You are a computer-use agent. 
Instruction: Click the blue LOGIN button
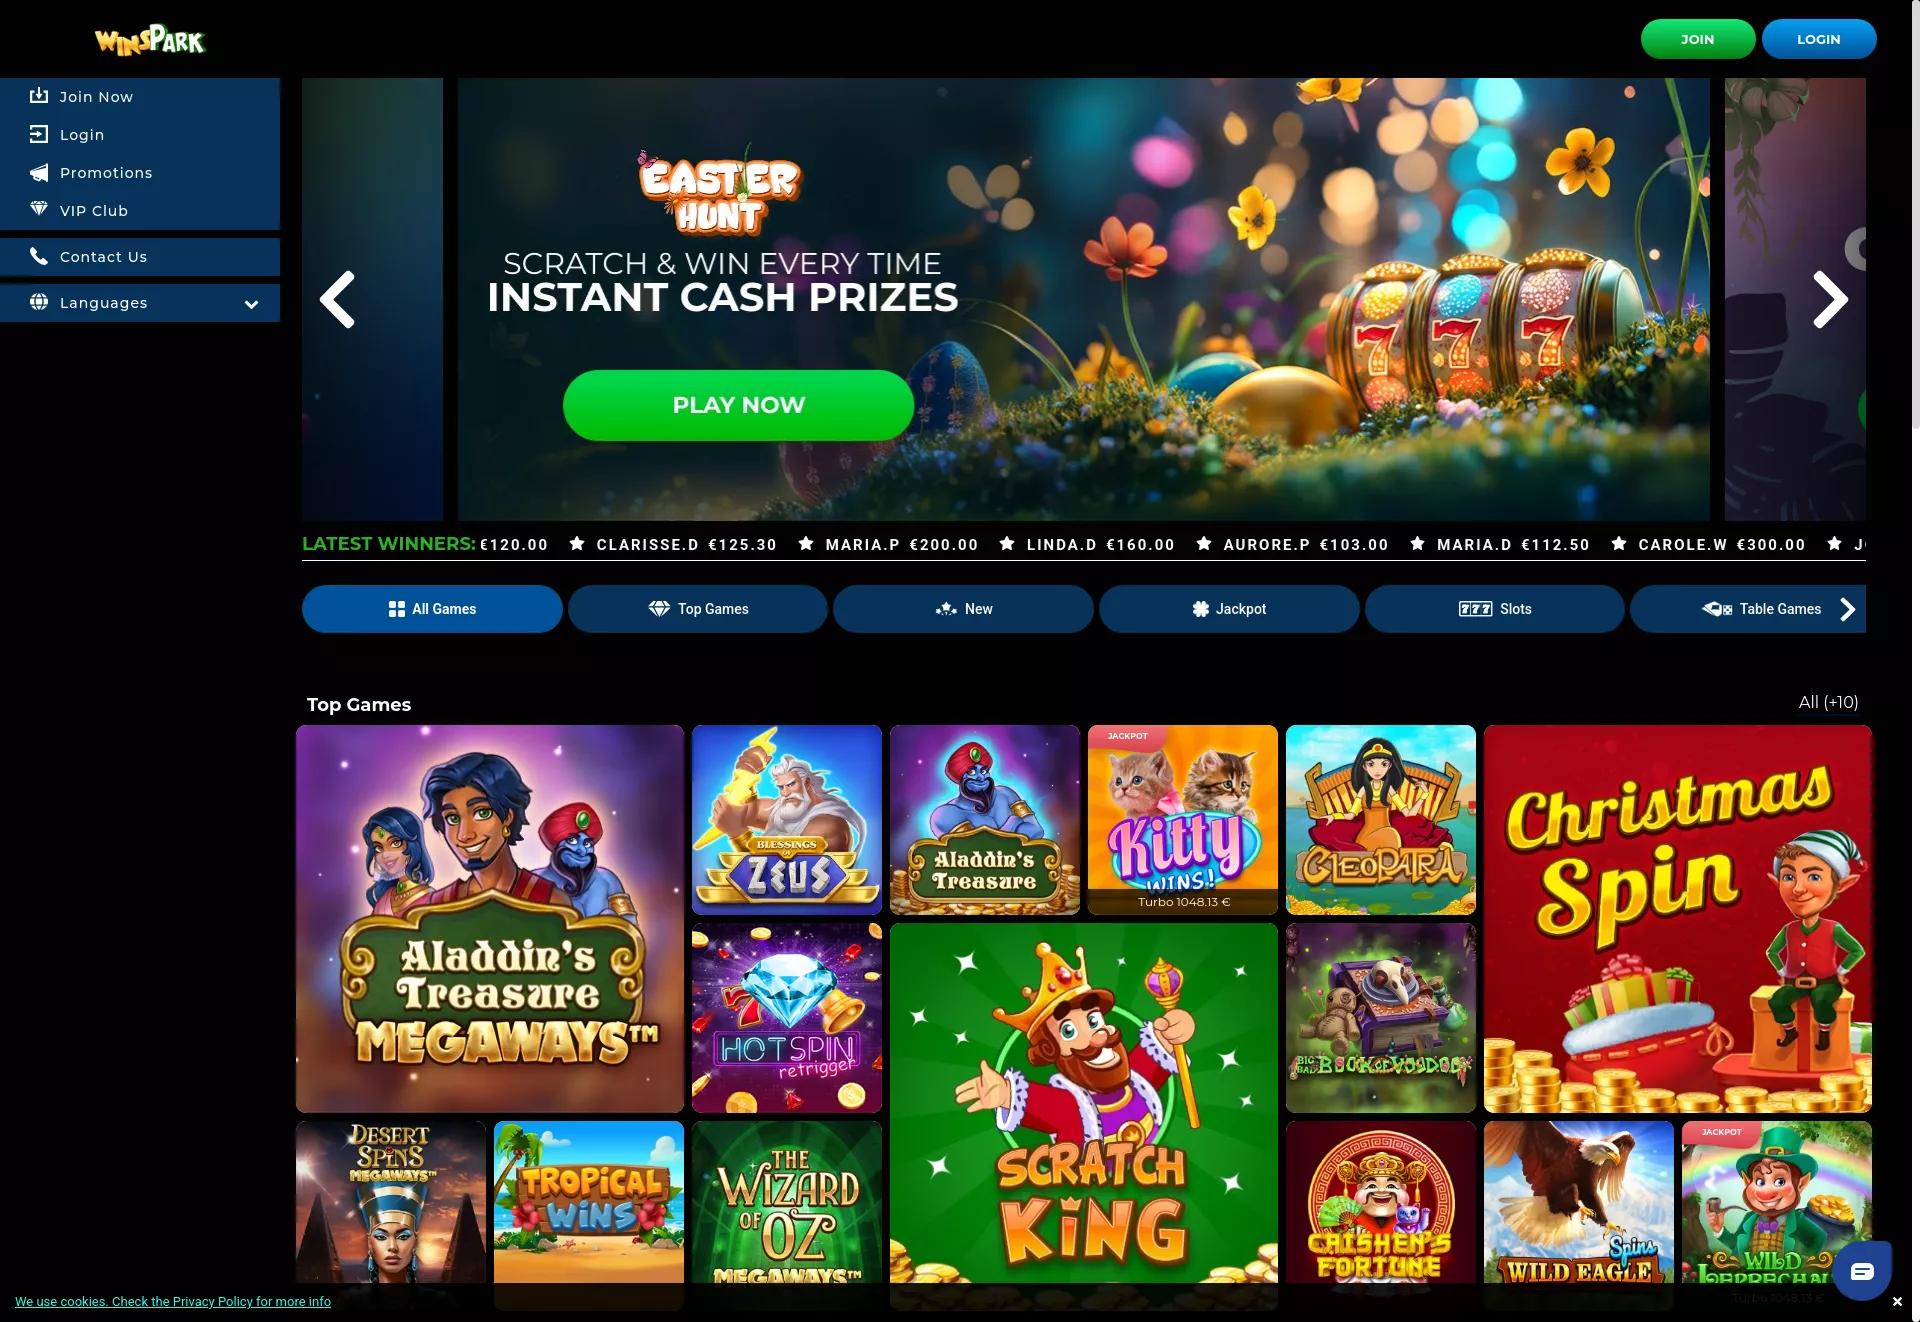1819,39
